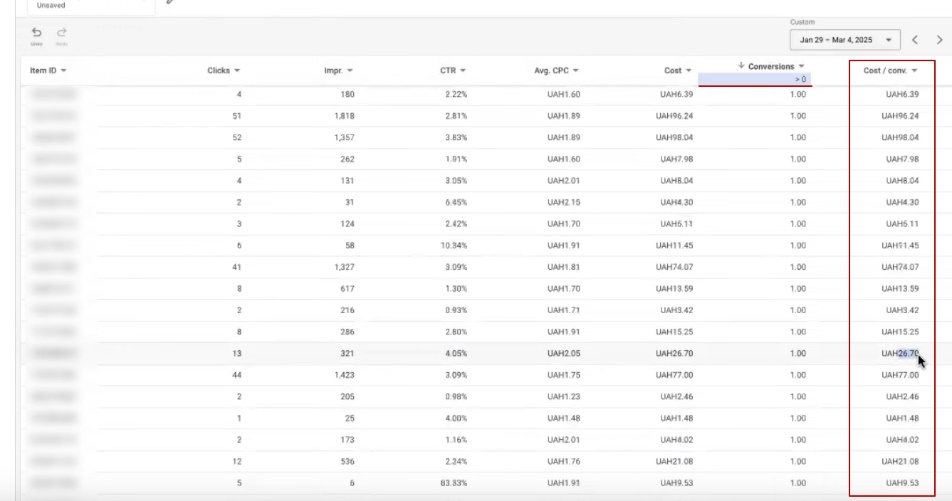Click the '> 0' conversions filter
The width and height of the screenshot is (952, 501).
click(801, 79)
